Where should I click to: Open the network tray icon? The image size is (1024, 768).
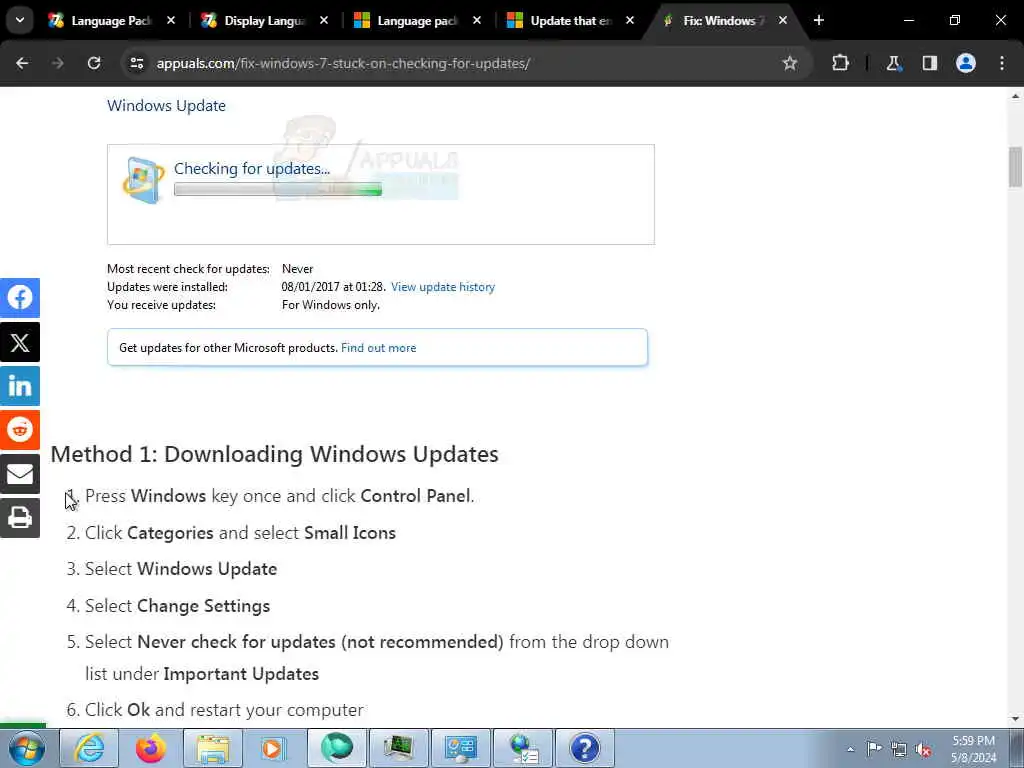pos(899,749)
